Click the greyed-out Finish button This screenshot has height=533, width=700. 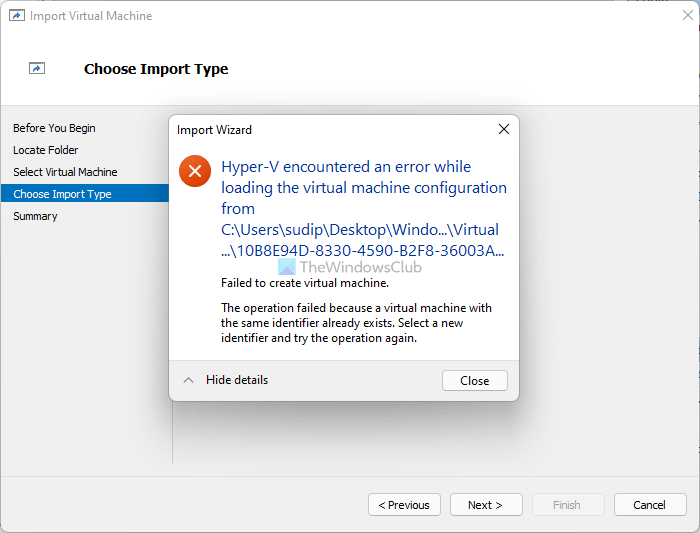567,505
